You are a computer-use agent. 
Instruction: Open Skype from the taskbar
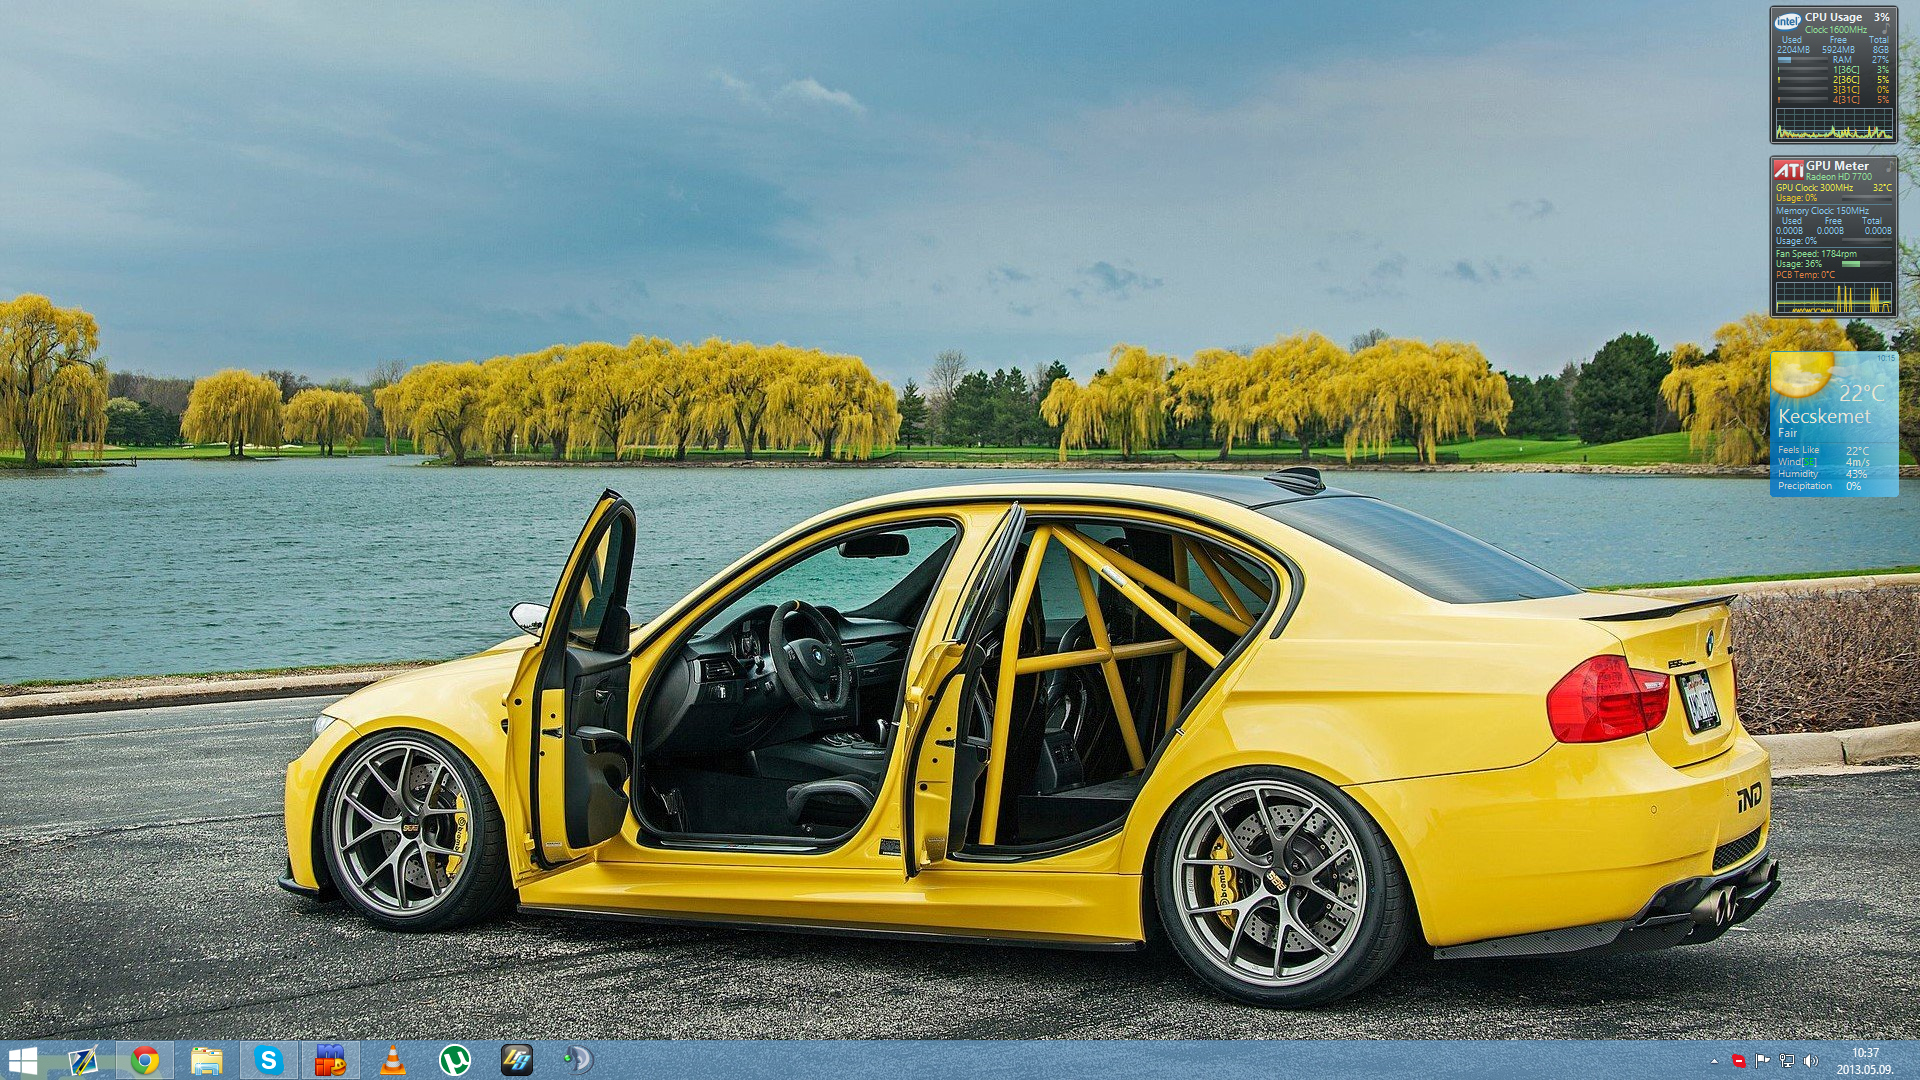pos(268,1060)
